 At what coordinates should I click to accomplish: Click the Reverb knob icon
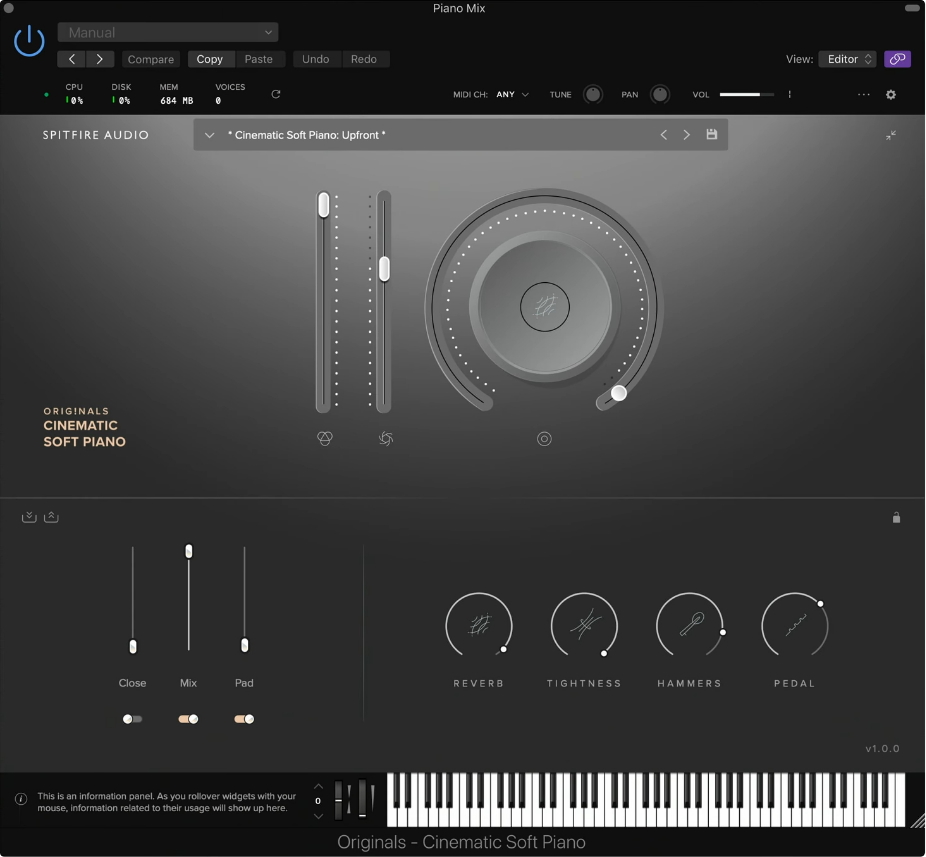tap(479, 626)
